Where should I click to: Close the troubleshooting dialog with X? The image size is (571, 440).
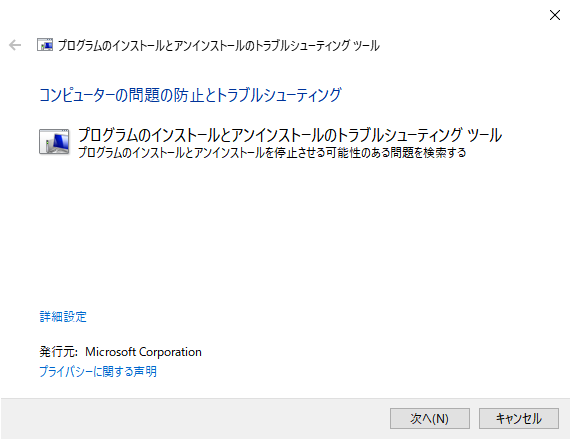coord(555,15)
